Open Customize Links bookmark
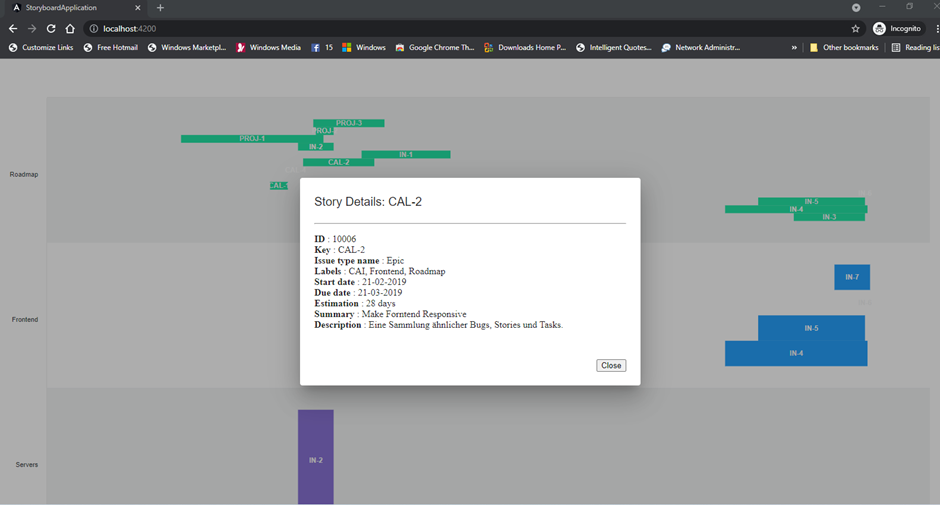This screenshot has height=505, width=940. pos(41,47)
